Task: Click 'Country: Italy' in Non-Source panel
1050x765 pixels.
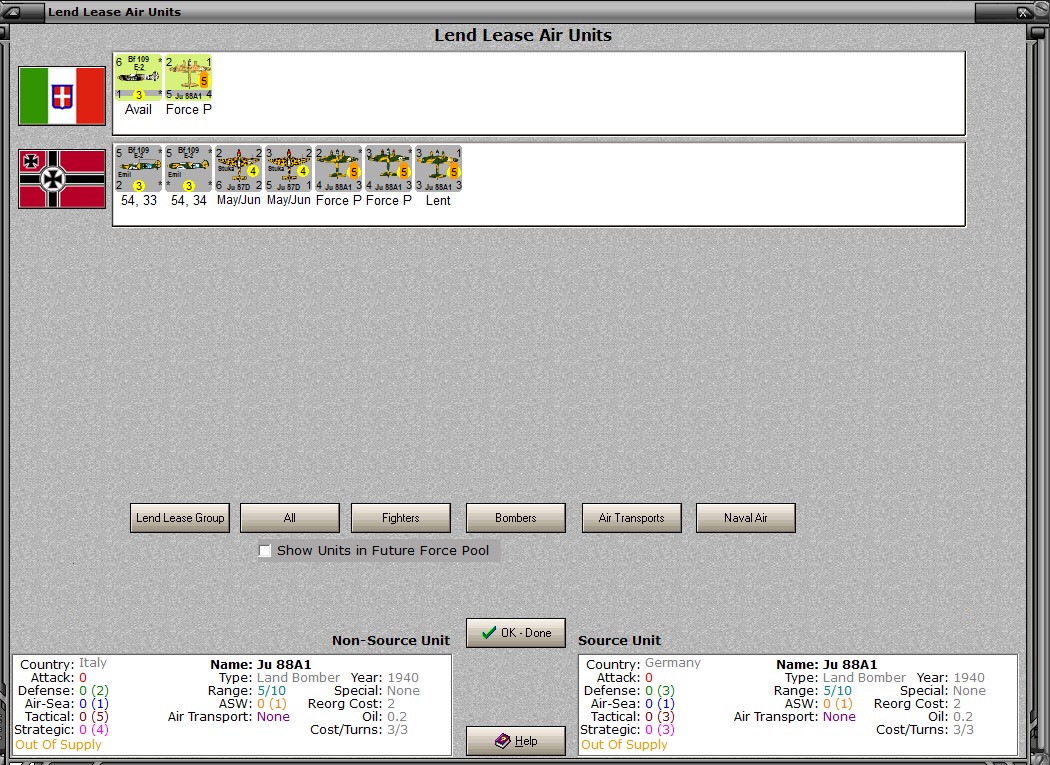Action: pos(64,664)
